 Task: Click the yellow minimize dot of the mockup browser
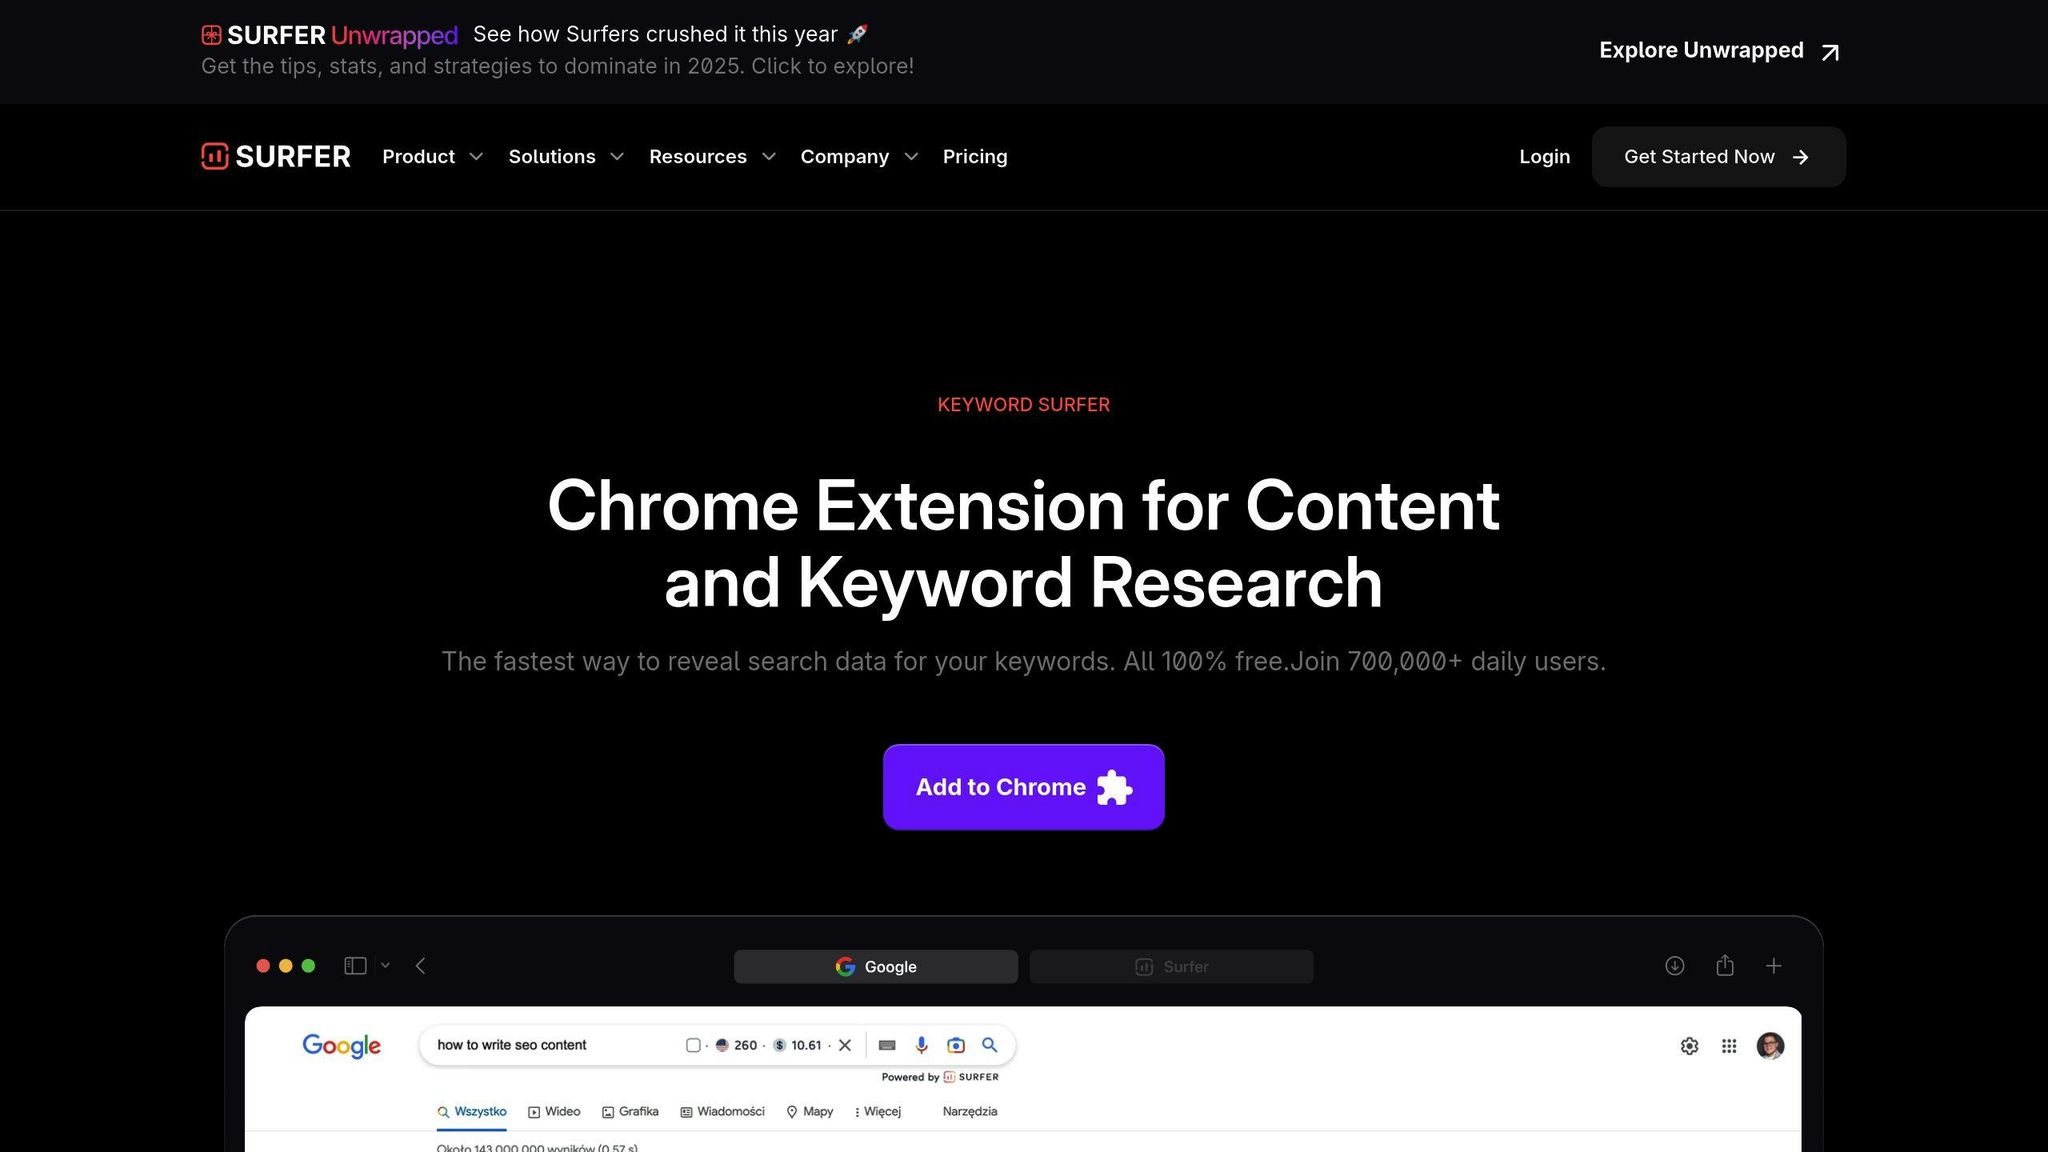pyautogui.click(x=286, y=966)
